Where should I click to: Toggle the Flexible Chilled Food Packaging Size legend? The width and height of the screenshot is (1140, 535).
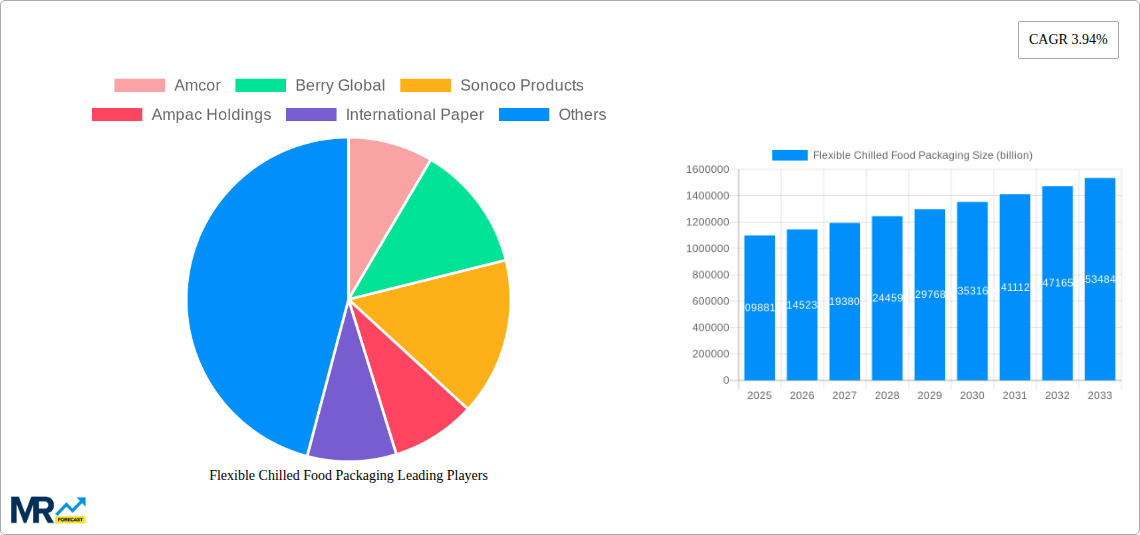click(x=923, y=156)
